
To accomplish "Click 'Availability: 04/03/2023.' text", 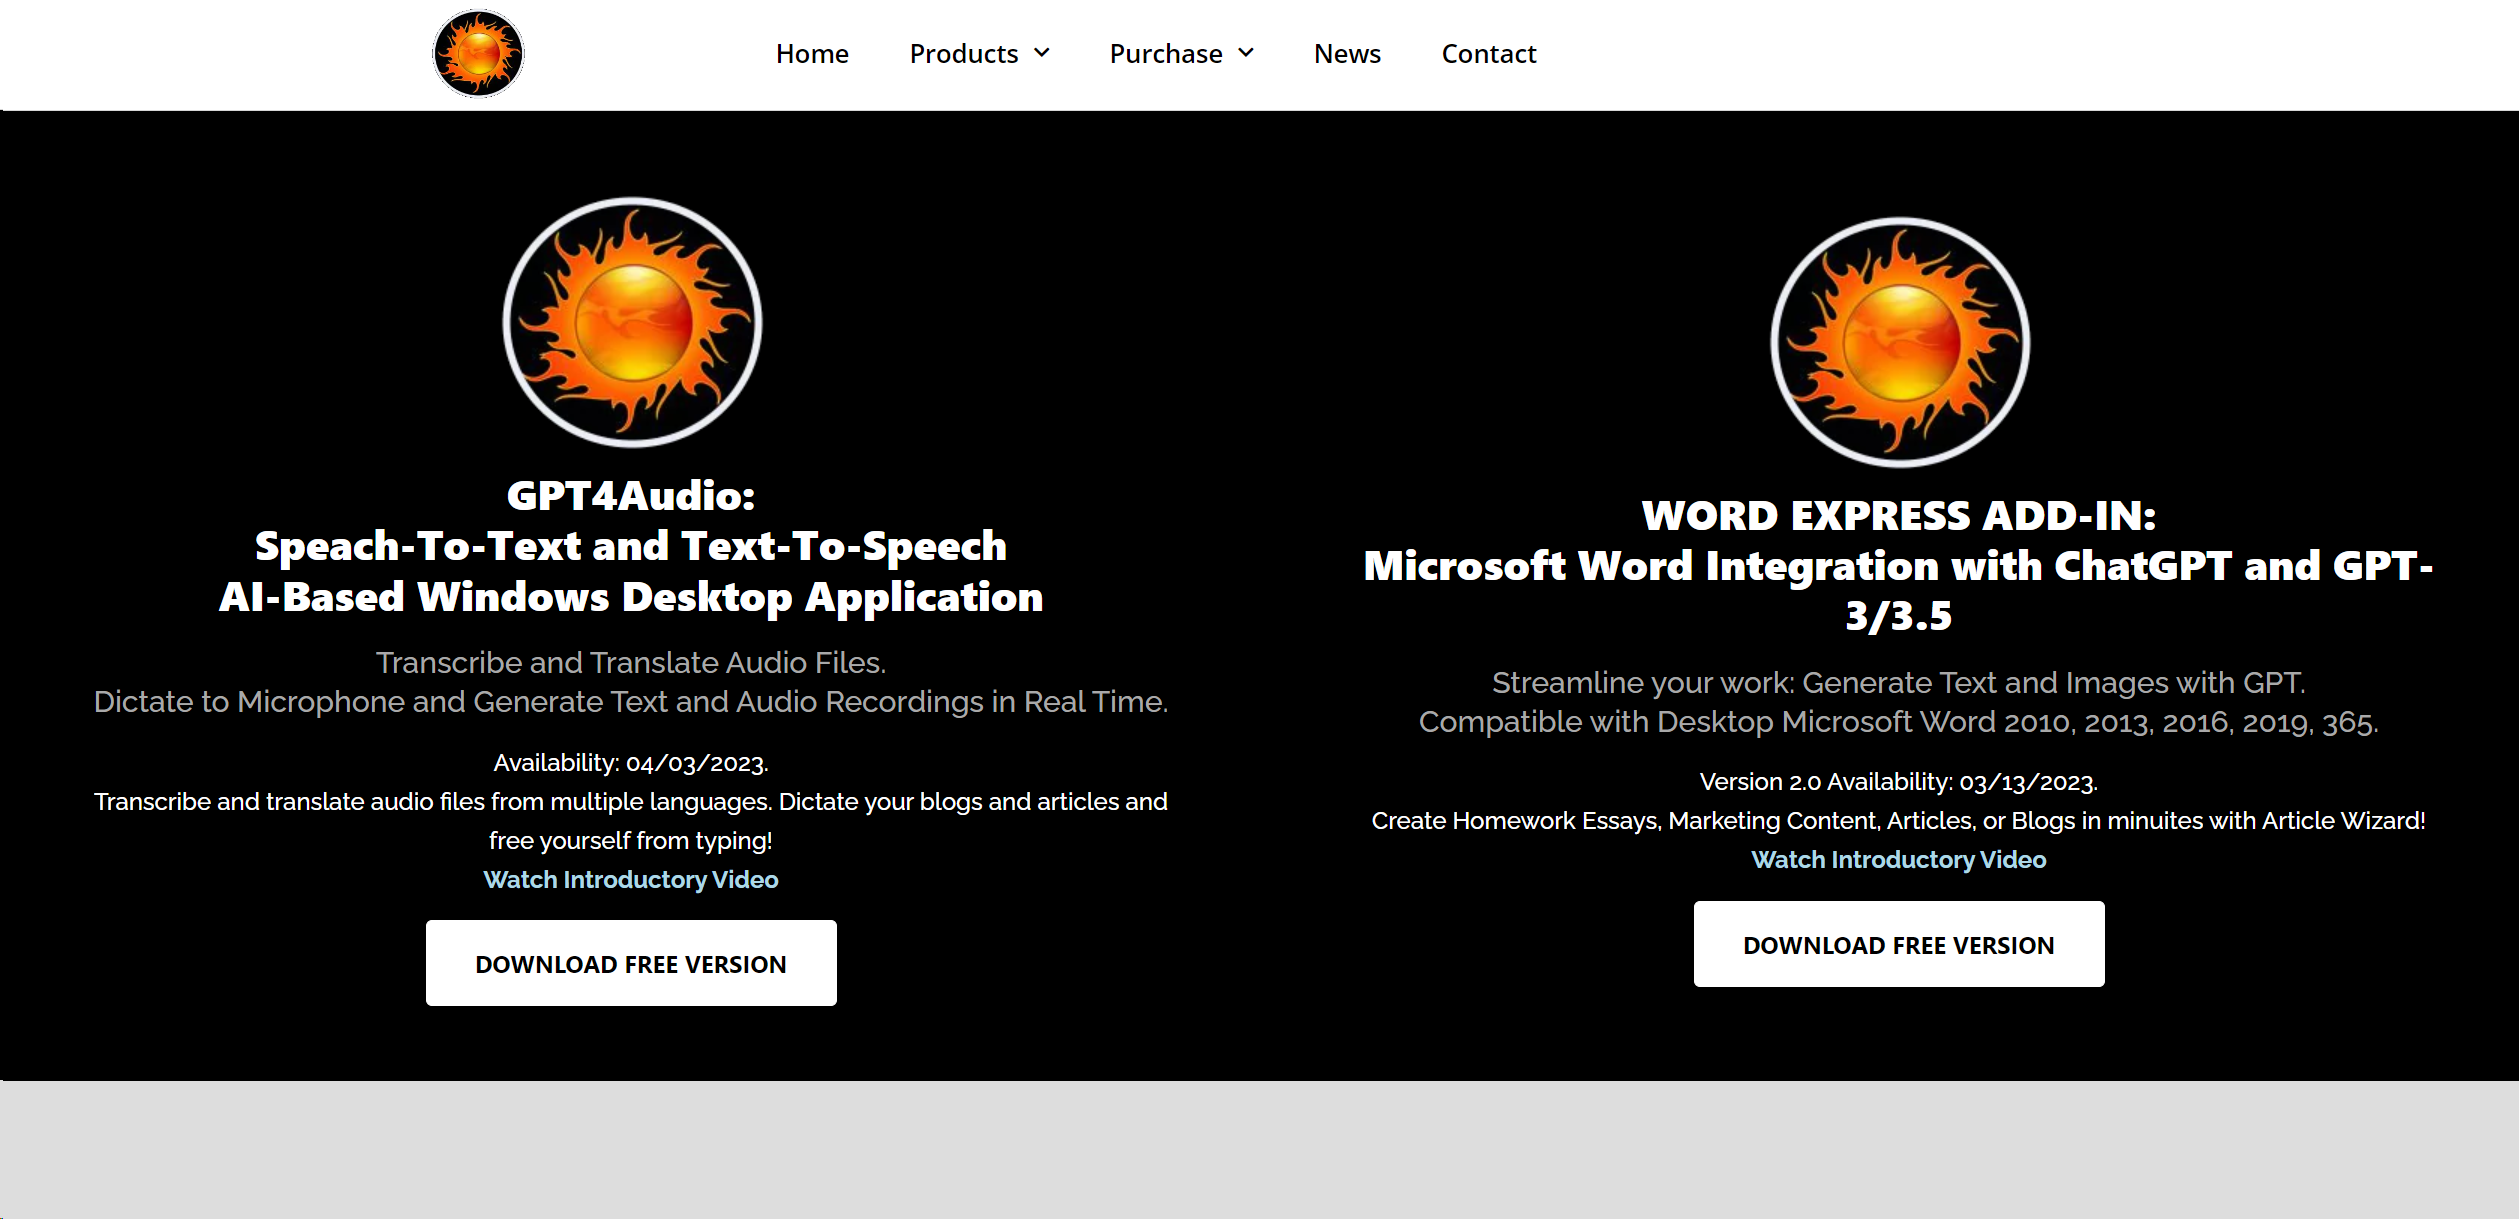I will (x=631, y=763).
